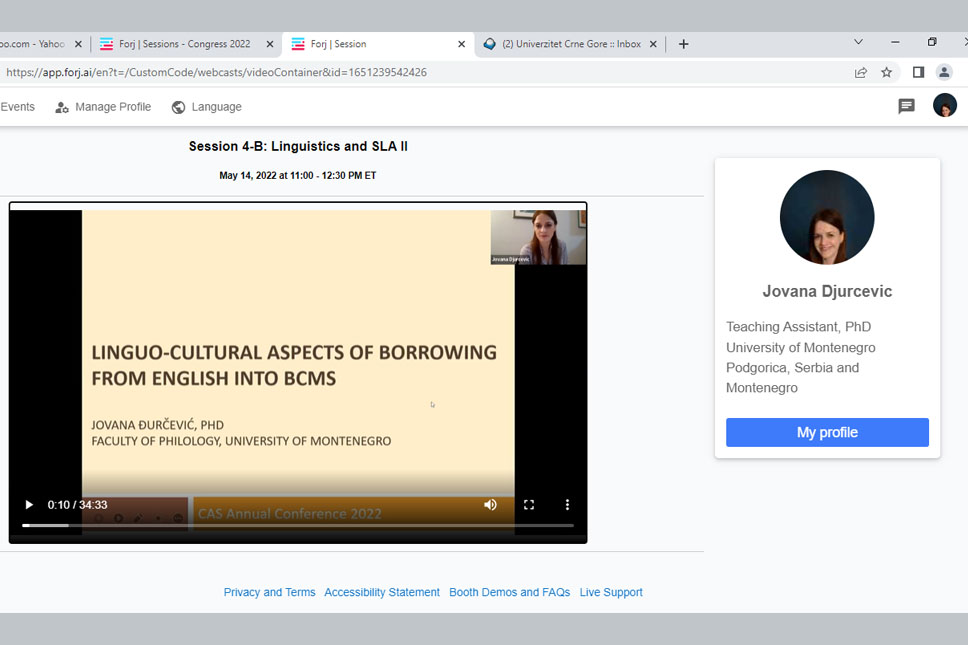Open Booth Demos and FAQs link
The height and width of the screenshot is (645, 968).
pos(509,592)
